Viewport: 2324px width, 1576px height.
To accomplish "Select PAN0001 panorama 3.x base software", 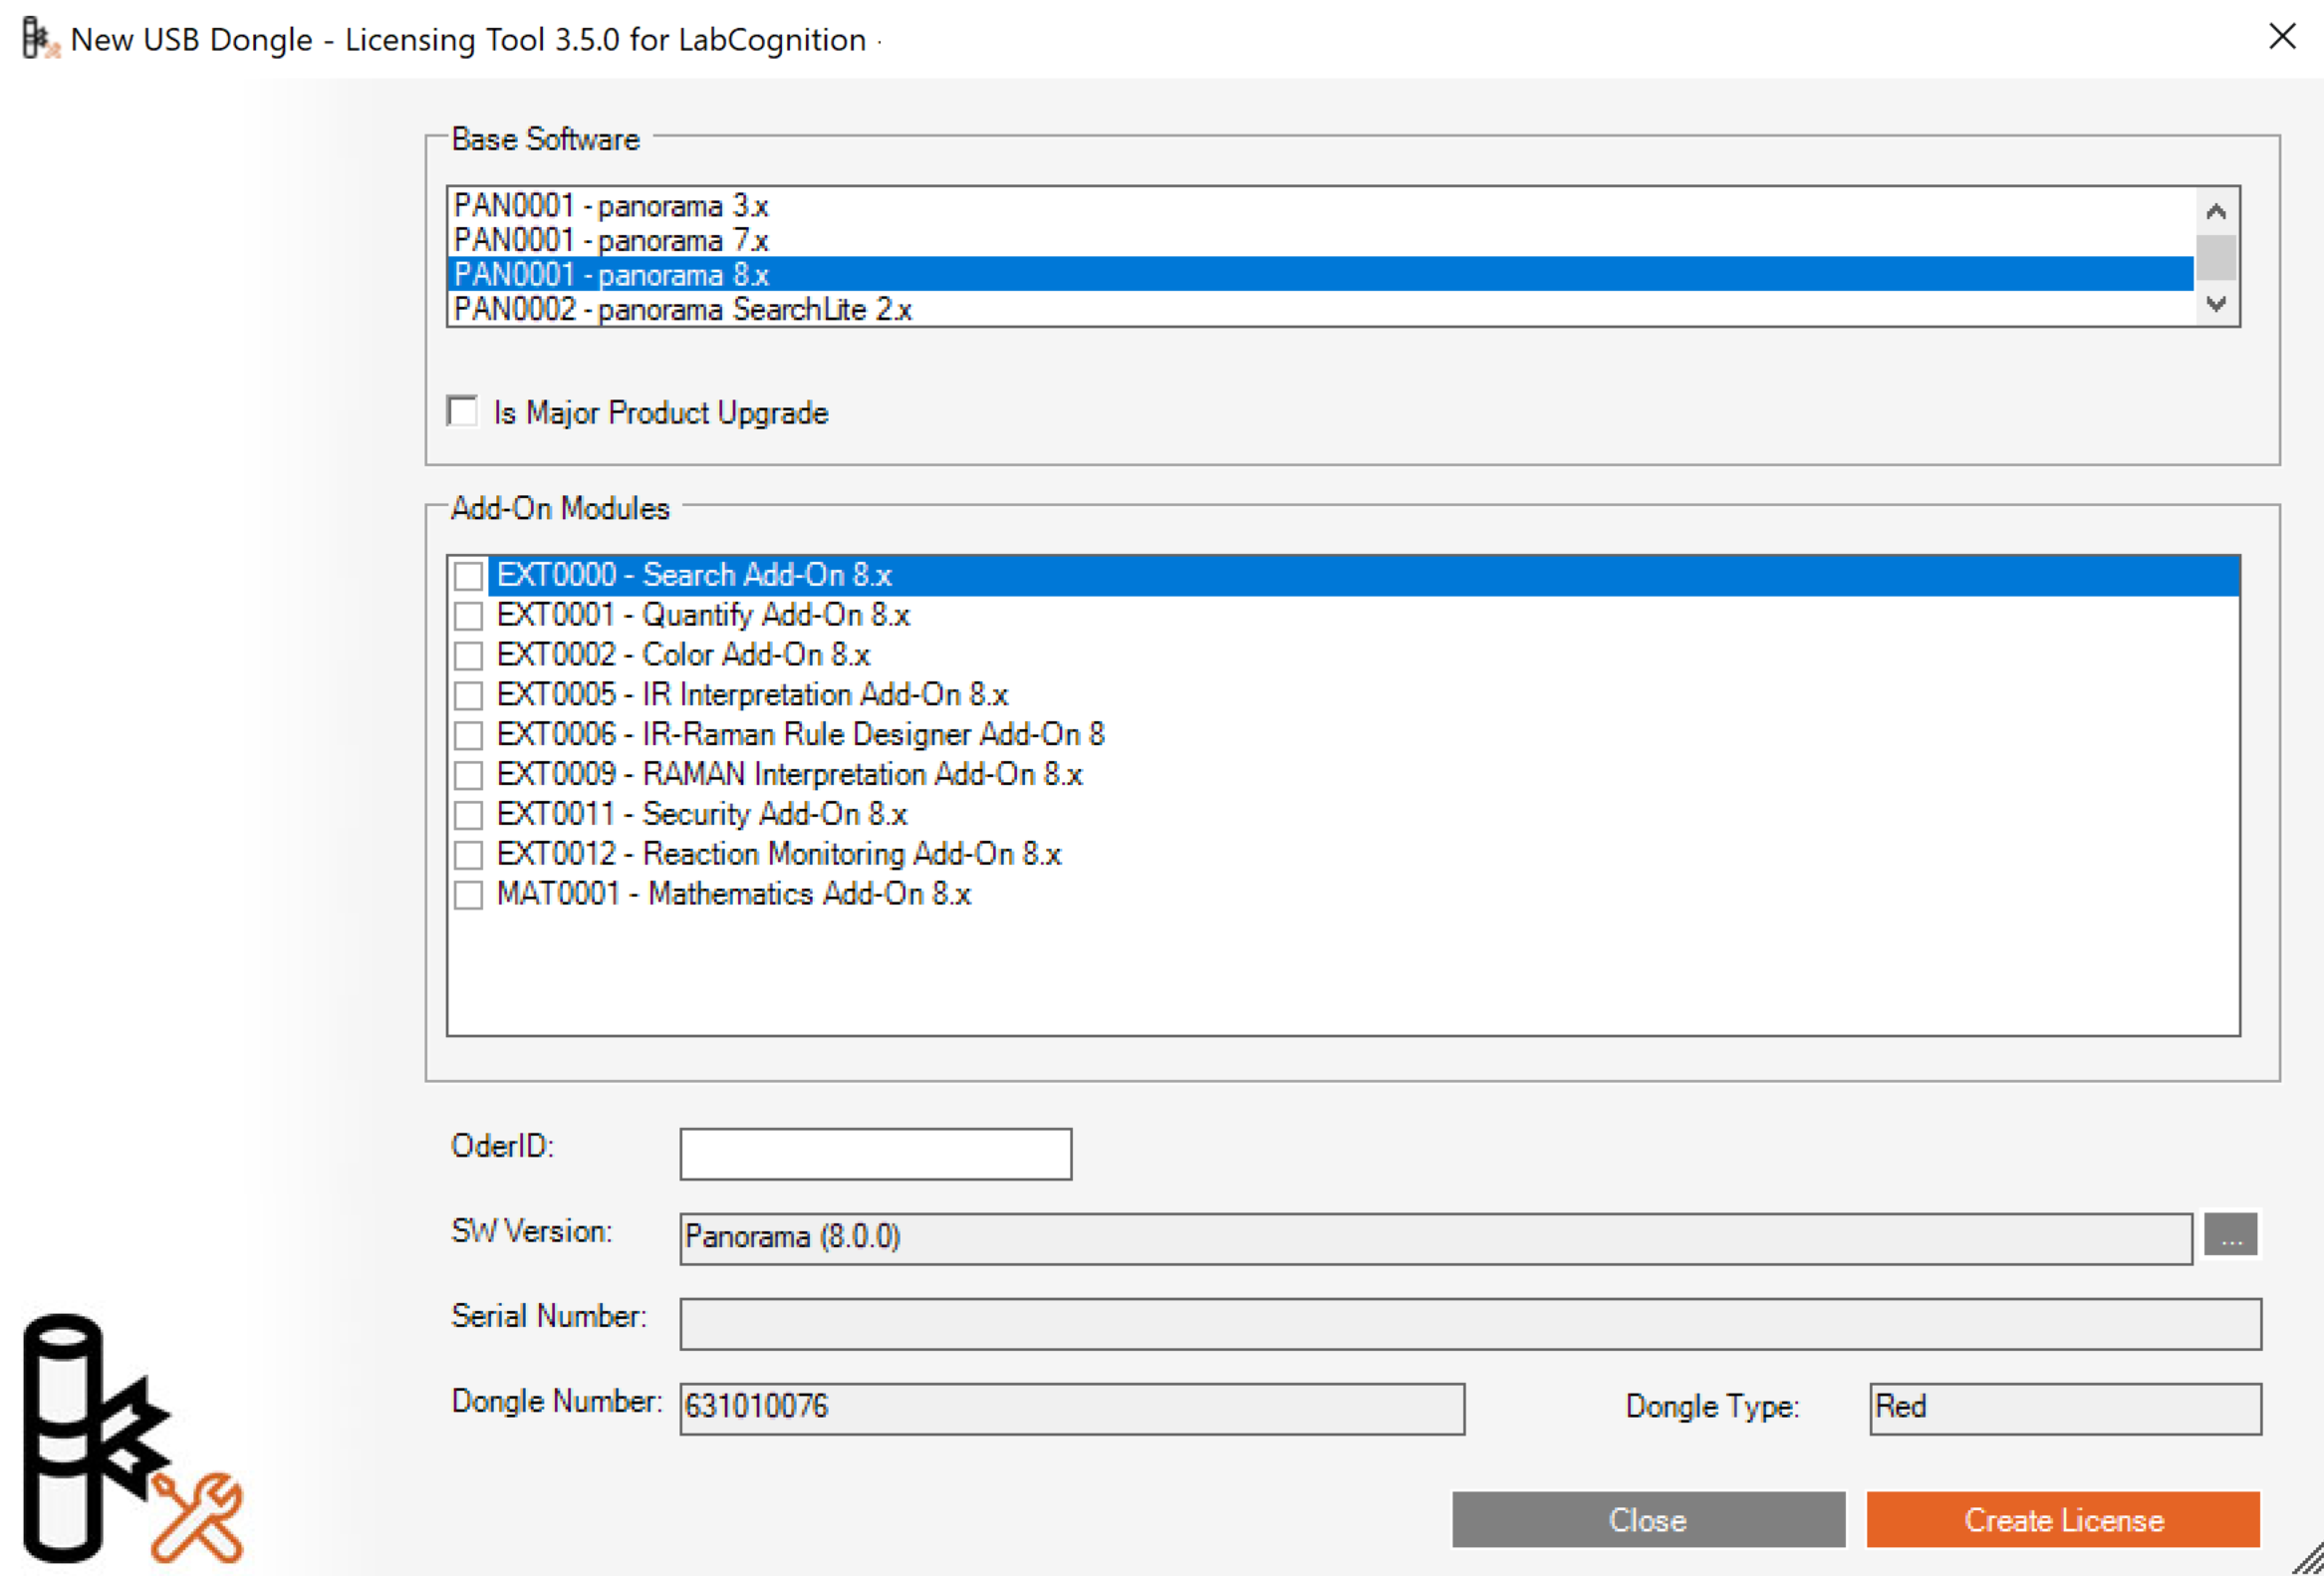I will tap(611, 206).
